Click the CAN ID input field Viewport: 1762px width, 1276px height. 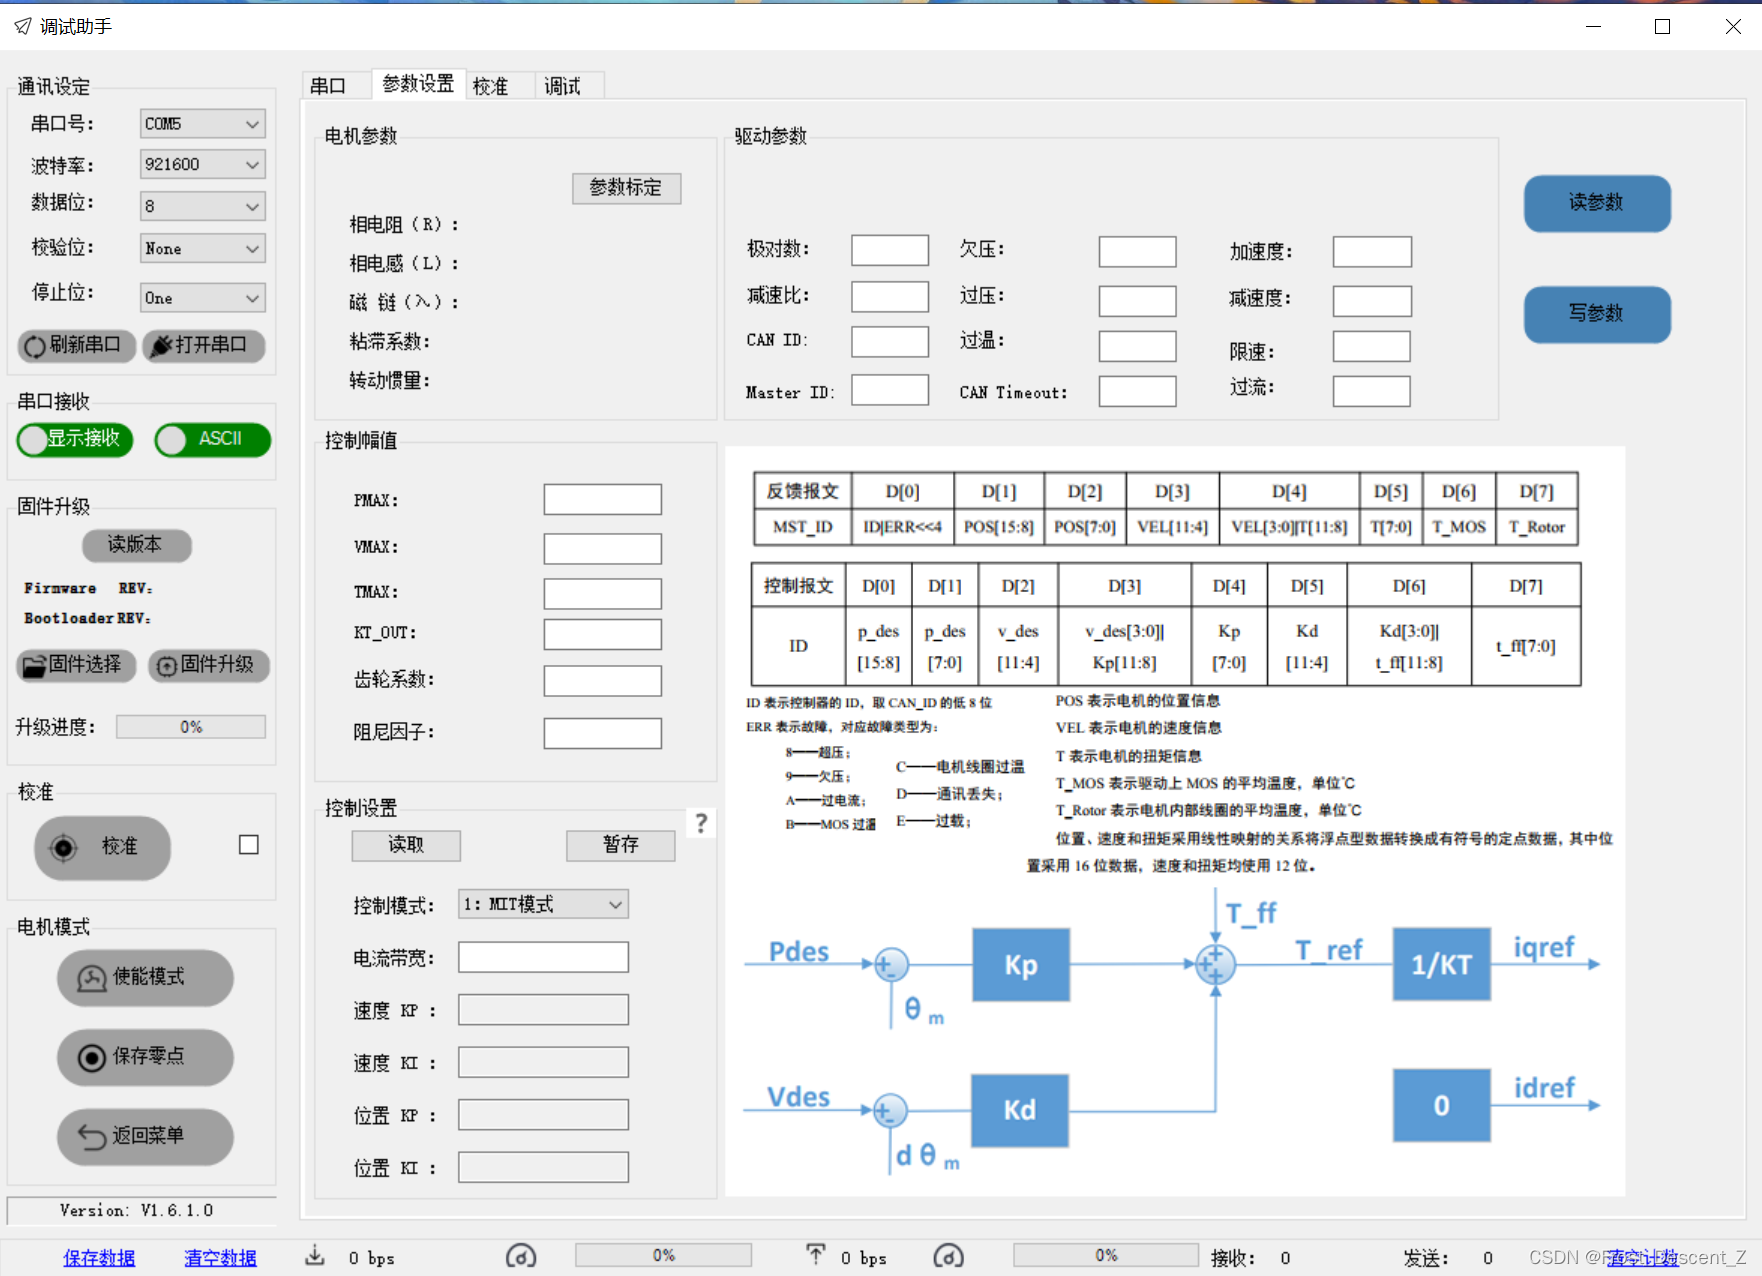pyautogui.click(x=890, y=341)
